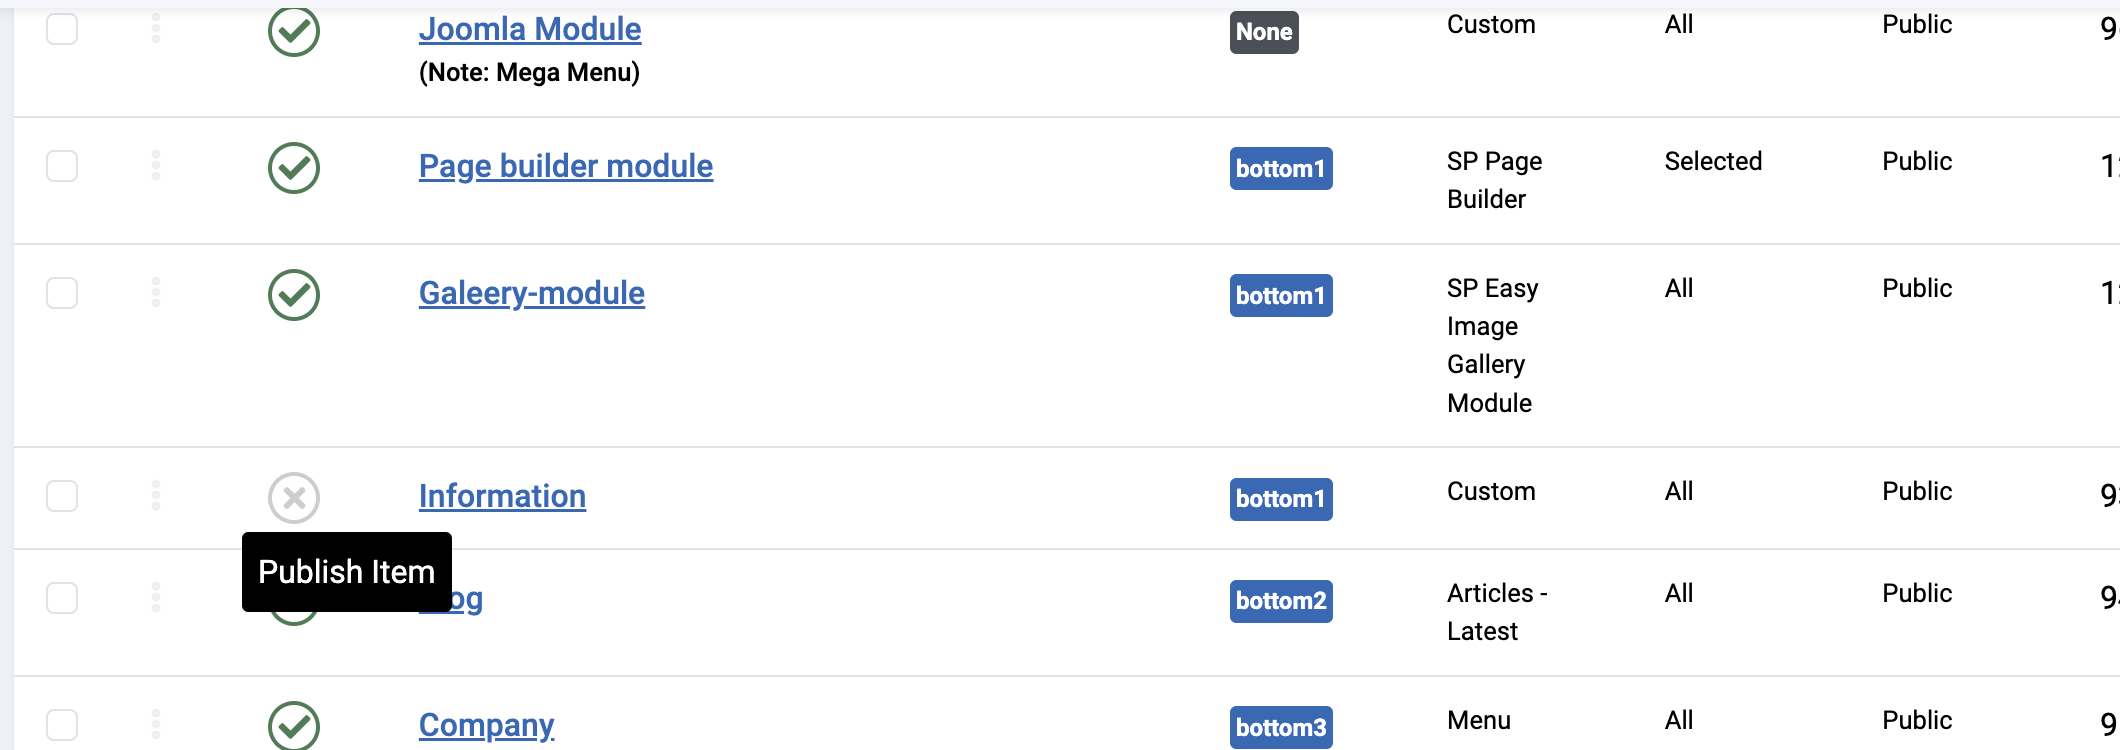
Task: Click the bottom2 badge on the Blog row
Action: (1280, 601)
